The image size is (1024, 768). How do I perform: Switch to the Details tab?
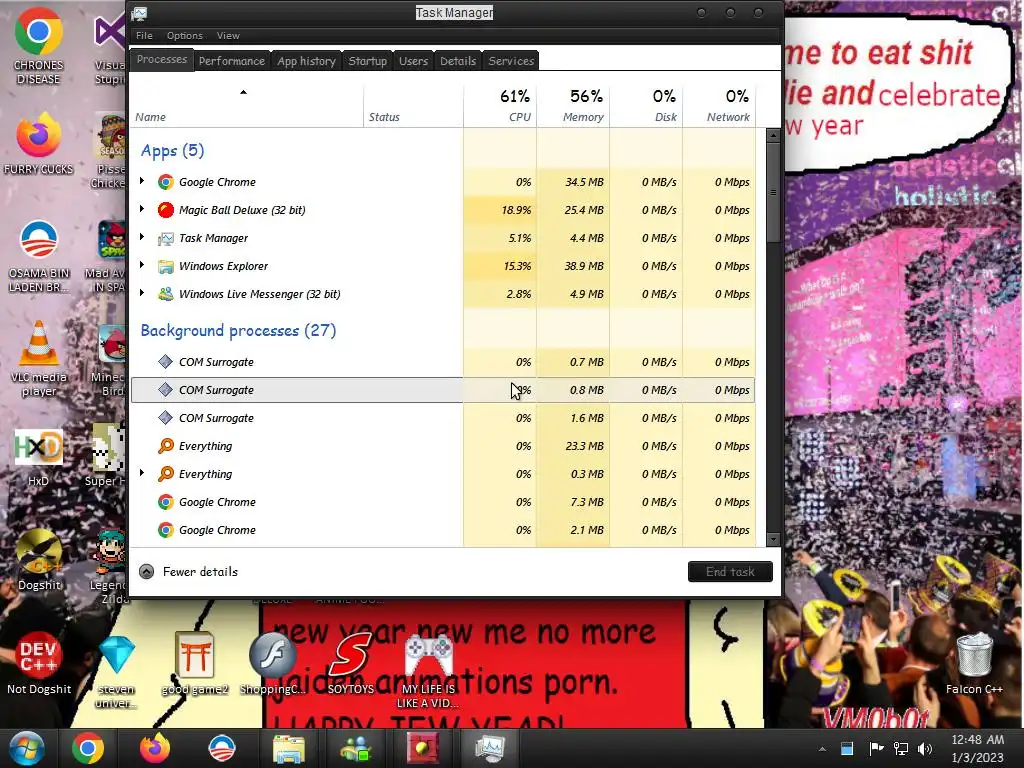[x=458, y=61]
